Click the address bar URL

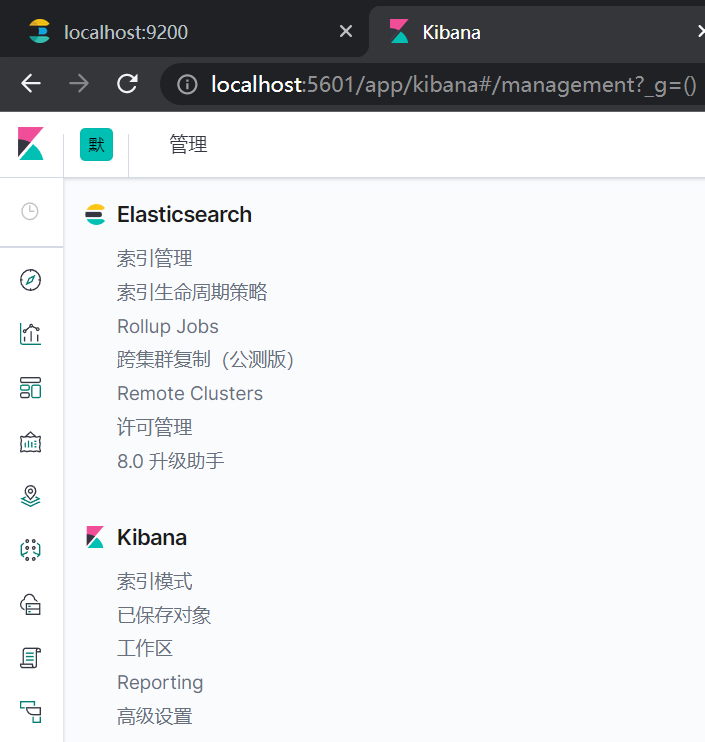[453, 85]
